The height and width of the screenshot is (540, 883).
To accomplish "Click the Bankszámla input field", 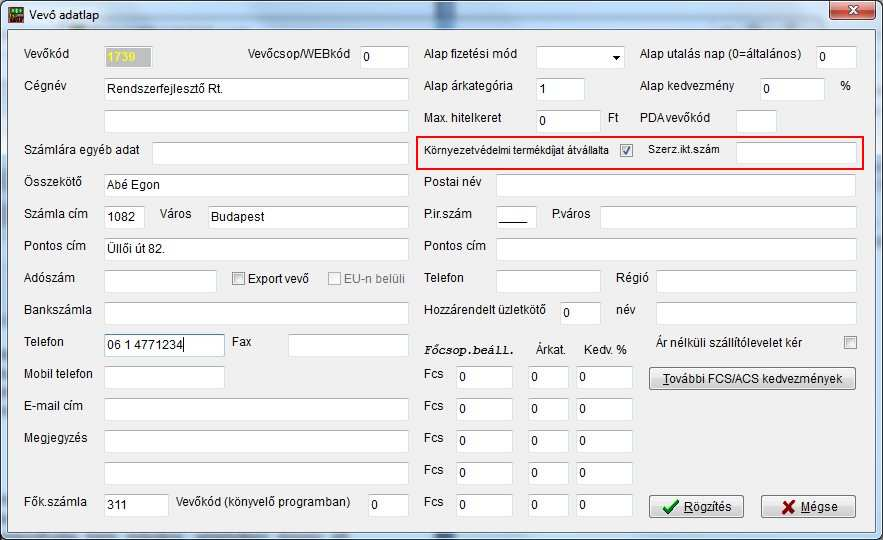I will pyautogui.click(x=257, y=313).
